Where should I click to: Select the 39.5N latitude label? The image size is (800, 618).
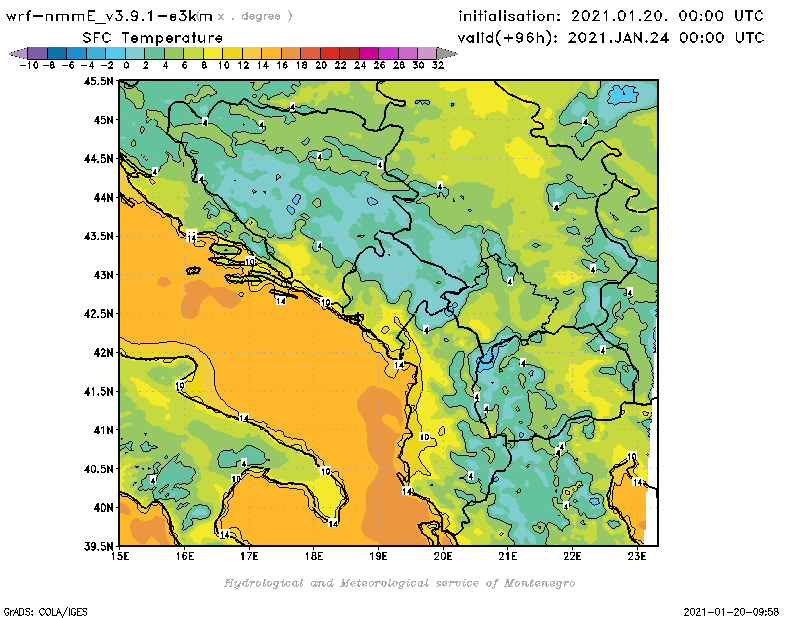click(x=98, y=546)
